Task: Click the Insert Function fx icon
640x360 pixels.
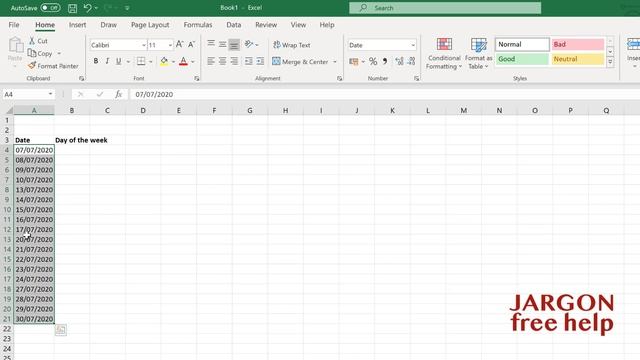Action: 118,94
